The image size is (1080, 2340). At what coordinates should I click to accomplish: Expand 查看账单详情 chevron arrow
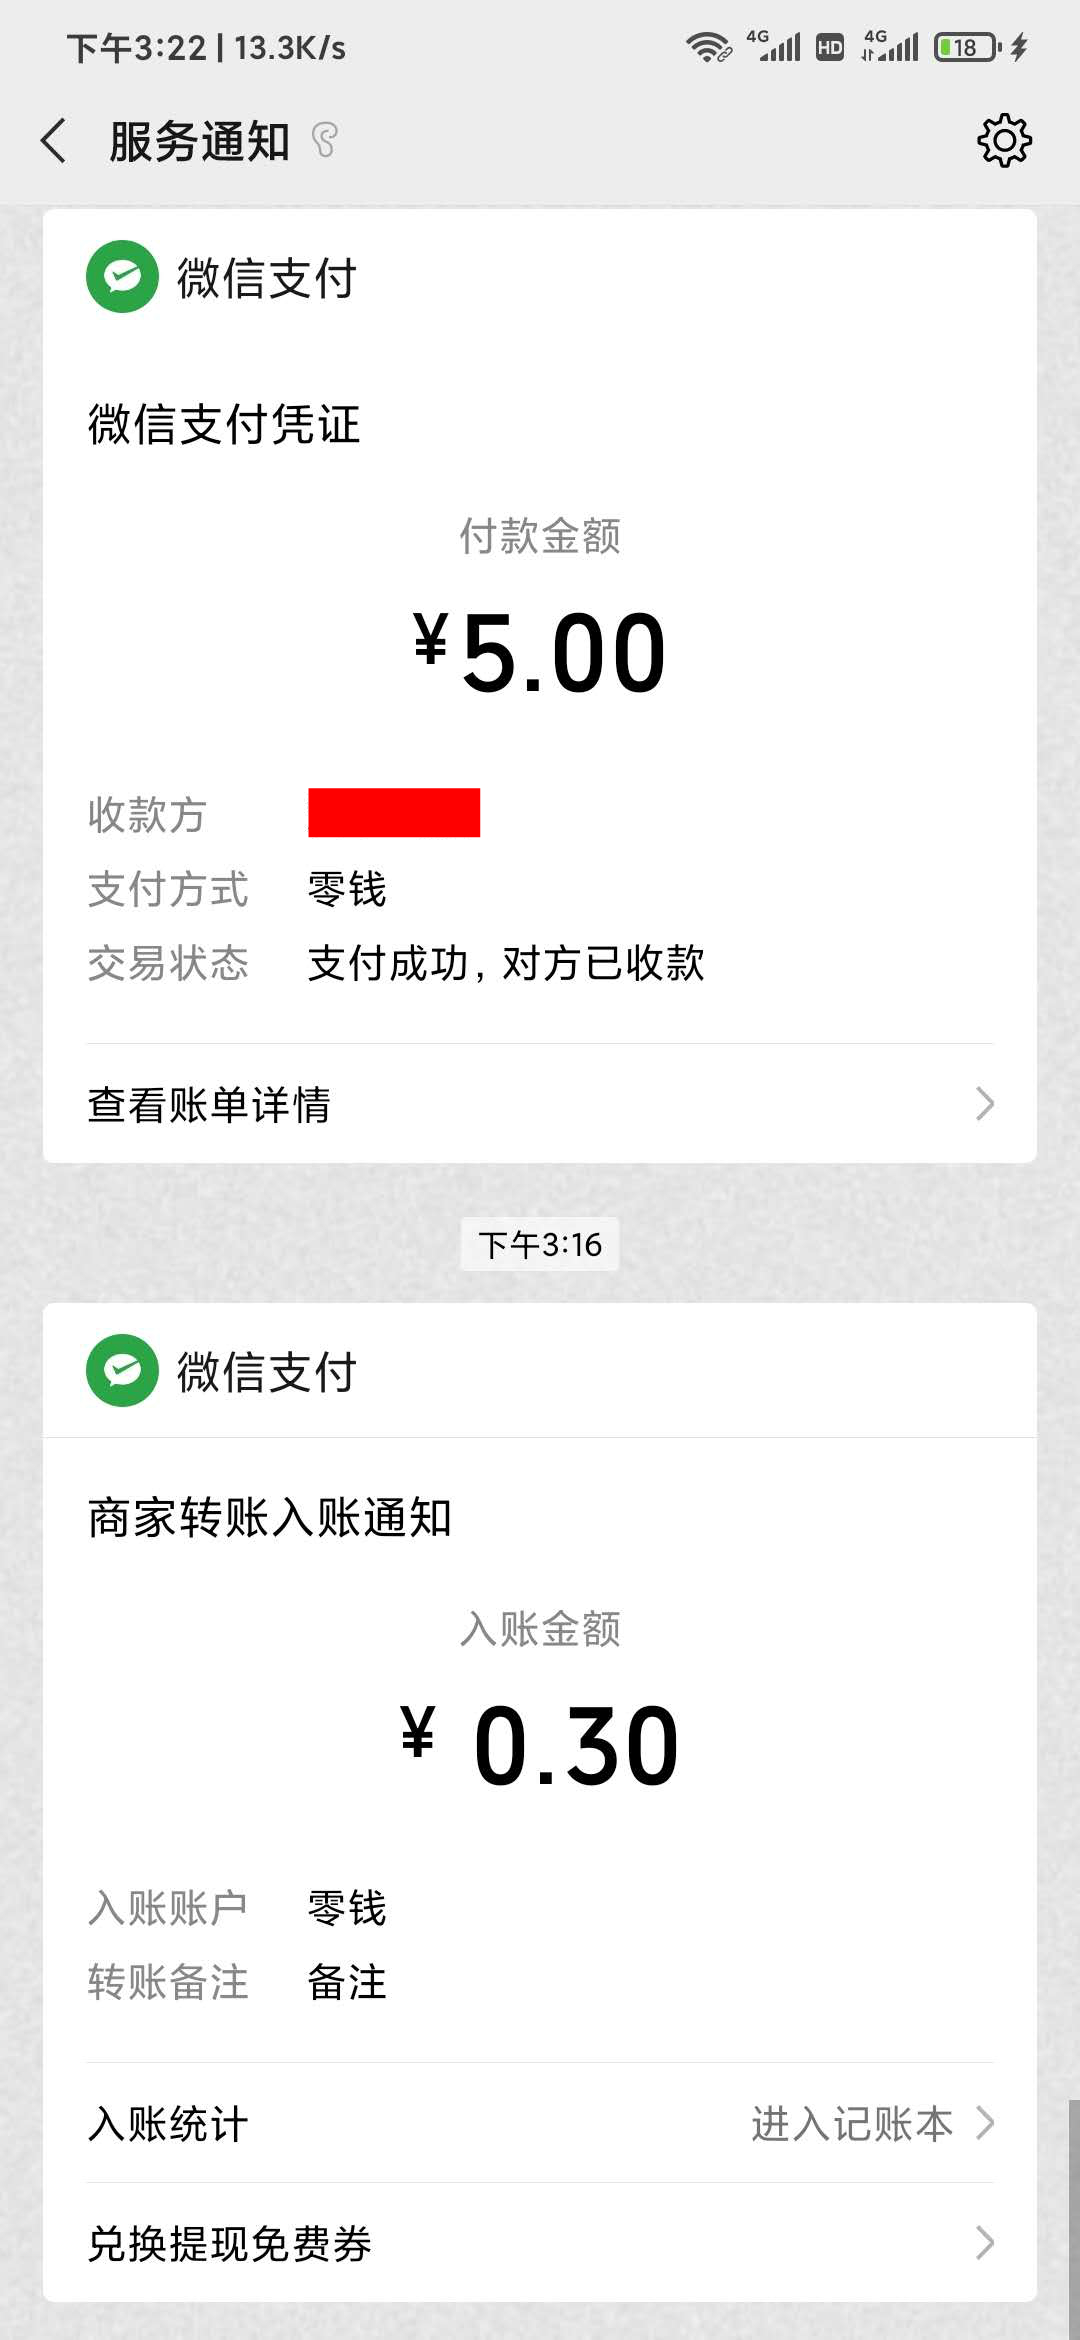985,1104
